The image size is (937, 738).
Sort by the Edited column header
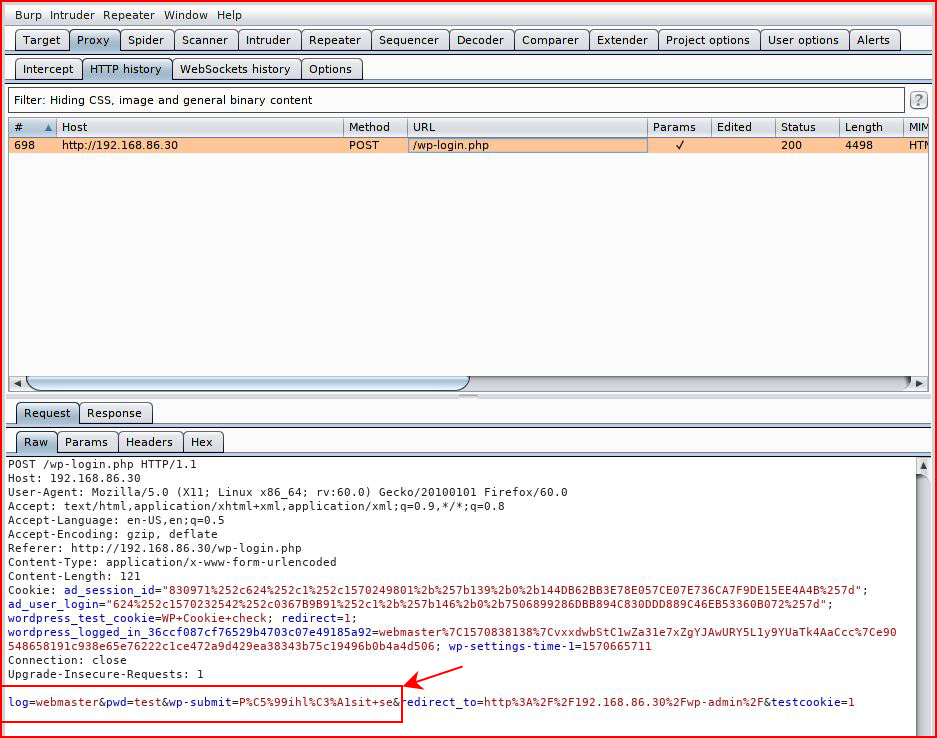[743, 127]
